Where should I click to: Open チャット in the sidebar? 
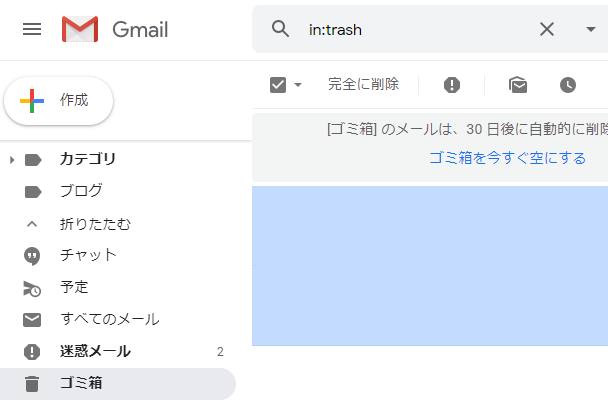coord(87,255)
